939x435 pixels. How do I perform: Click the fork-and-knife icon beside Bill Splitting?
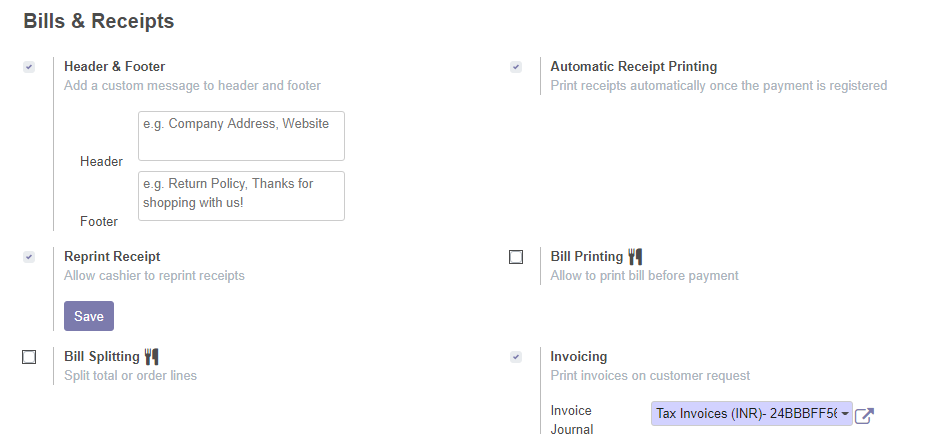[152, 357]
